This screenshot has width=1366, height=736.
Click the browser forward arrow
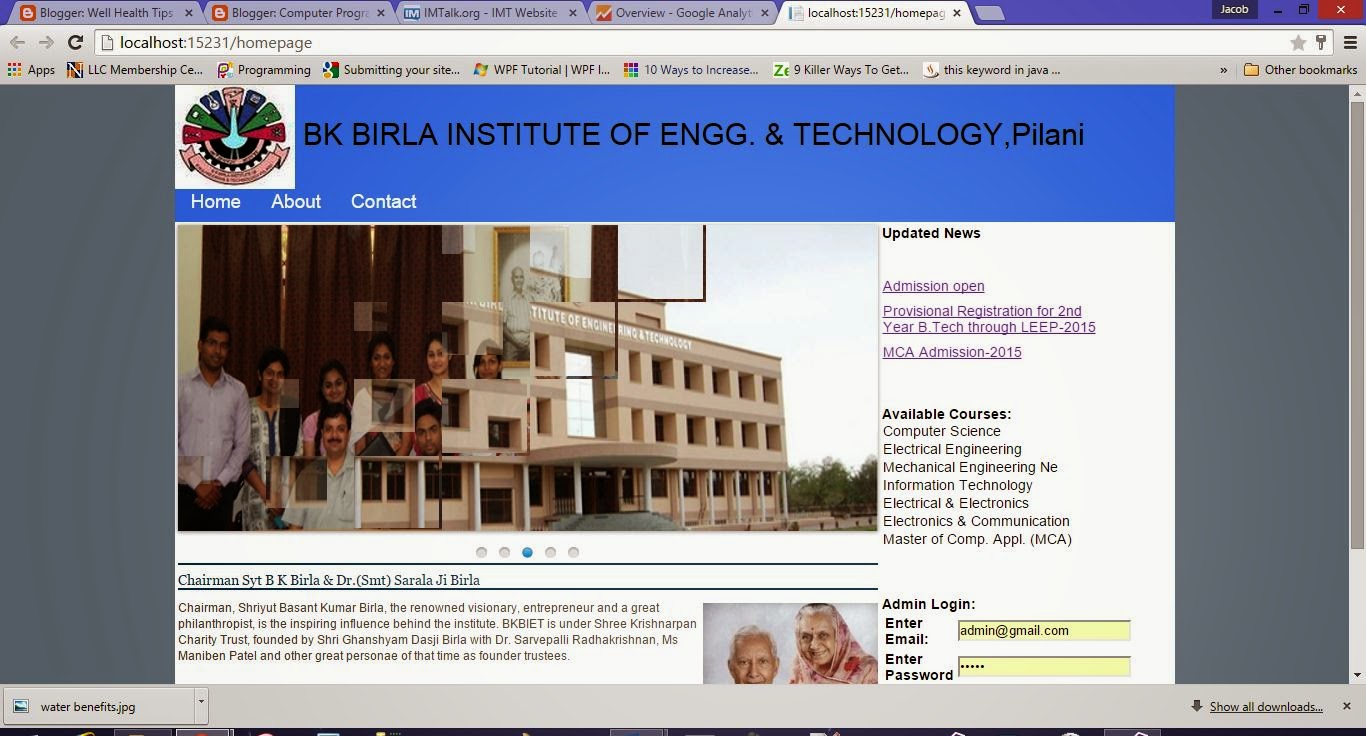pos(46,42)
